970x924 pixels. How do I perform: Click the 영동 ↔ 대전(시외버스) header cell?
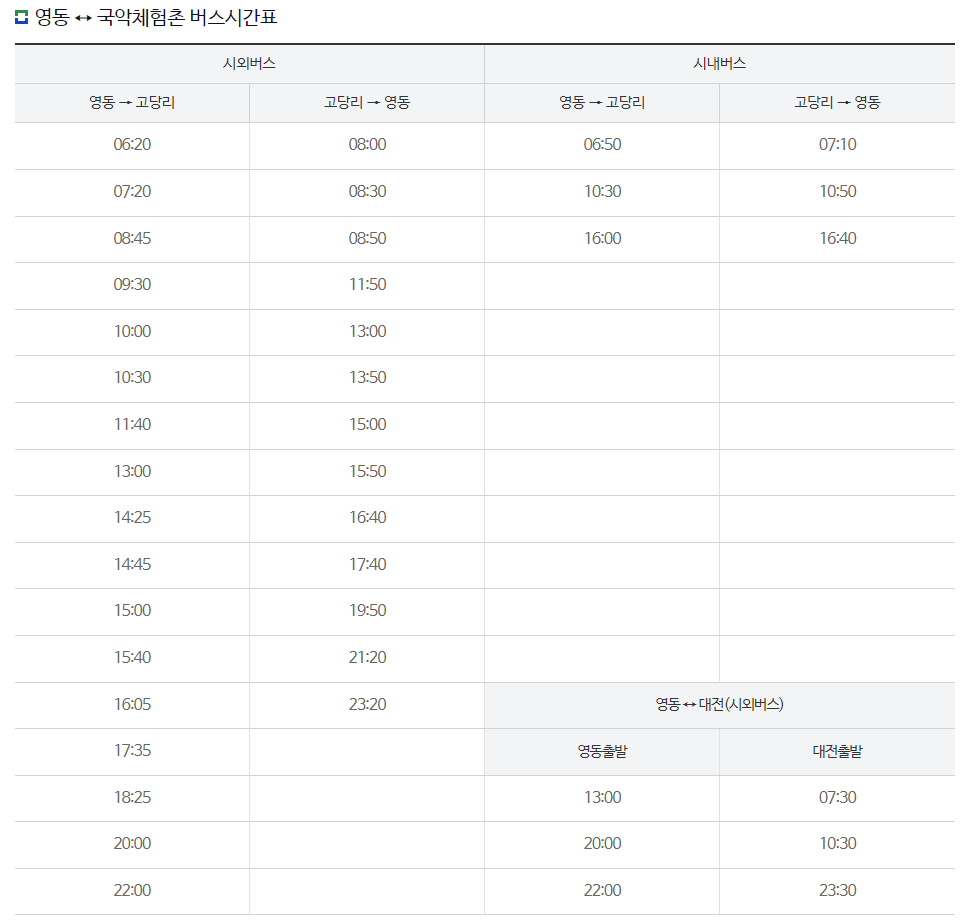[x=719, y=705]
